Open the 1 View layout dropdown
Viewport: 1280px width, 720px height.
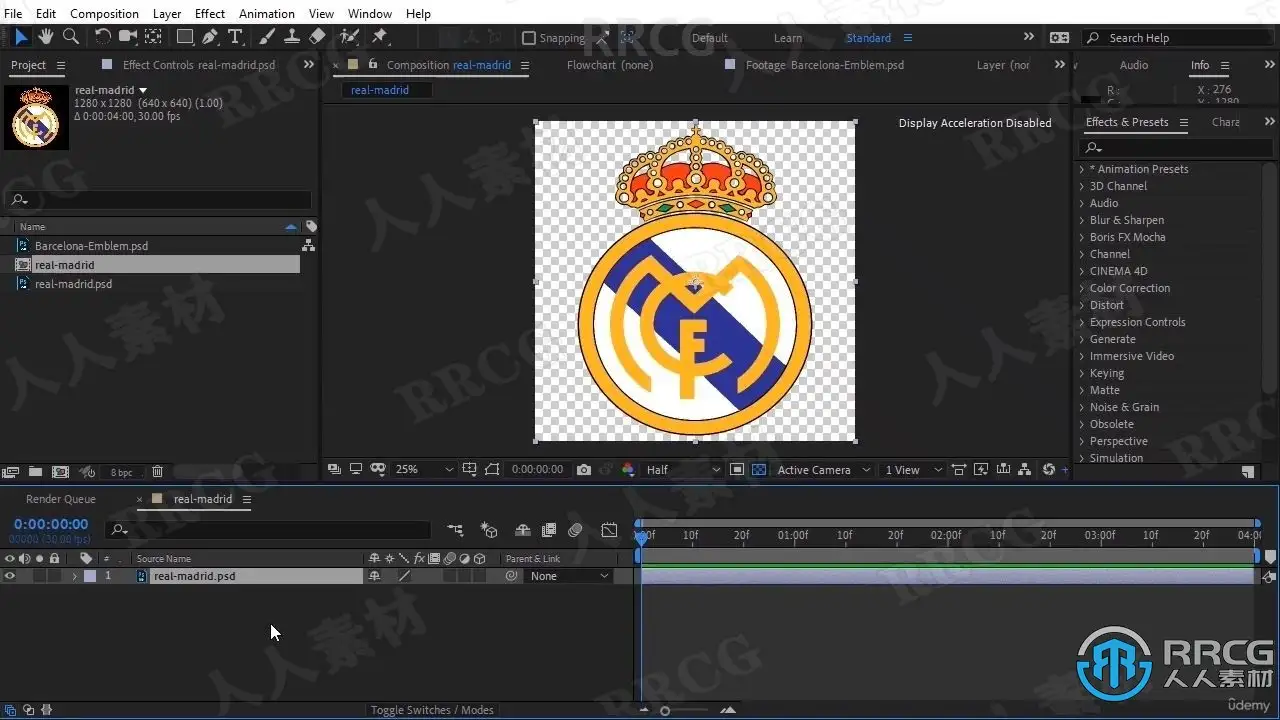[913, 469]
